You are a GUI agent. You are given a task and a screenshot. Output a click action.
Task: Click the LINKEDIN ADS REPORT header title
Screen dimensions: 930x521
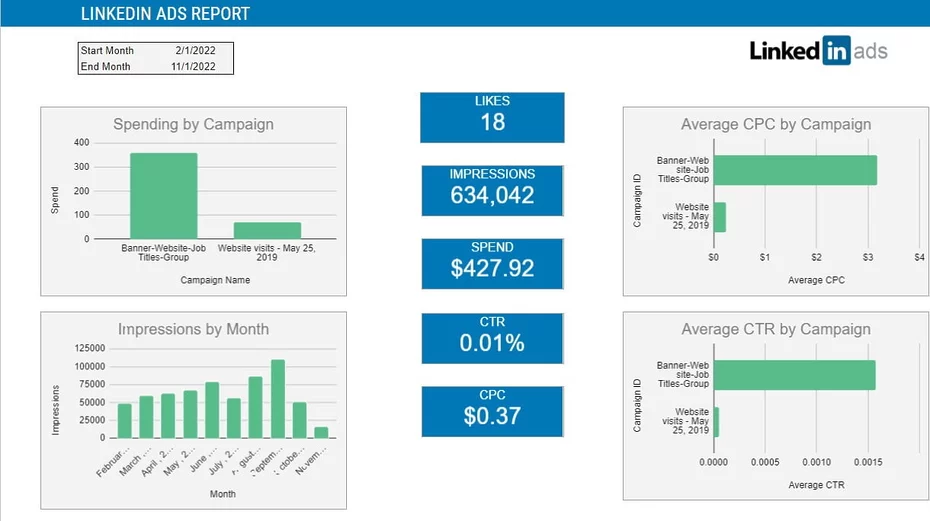click(165, 14)
